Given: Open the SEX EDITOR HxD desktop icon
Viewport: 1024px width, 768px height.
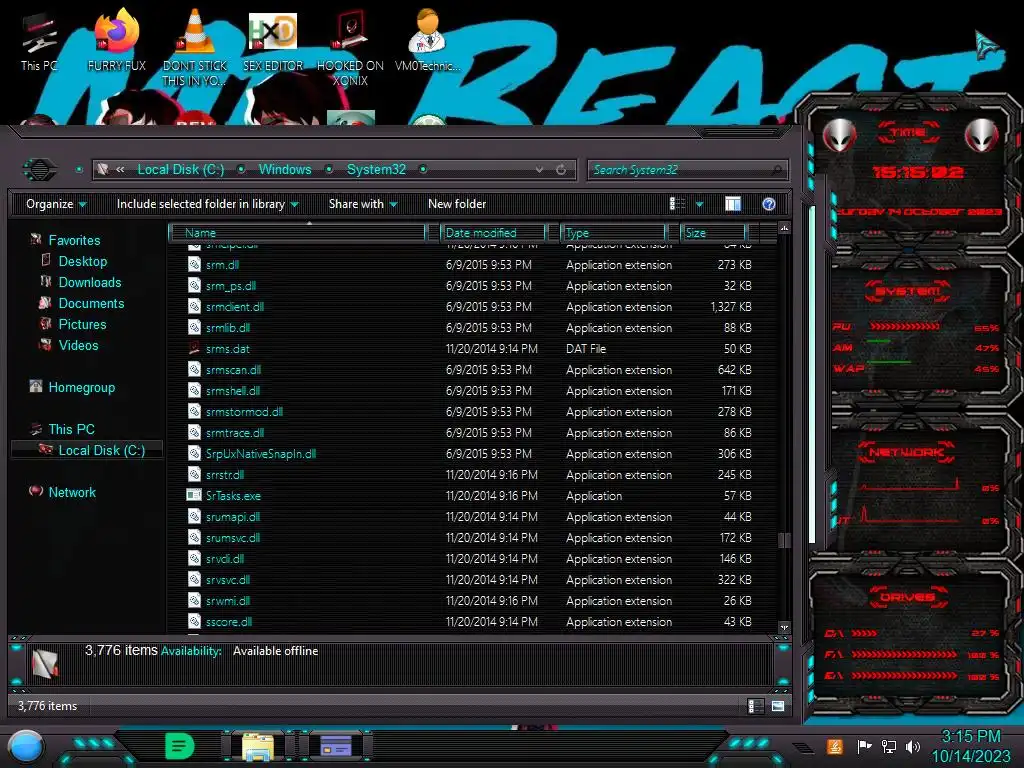Looking at the screenshot, I should tap(273, 40).
